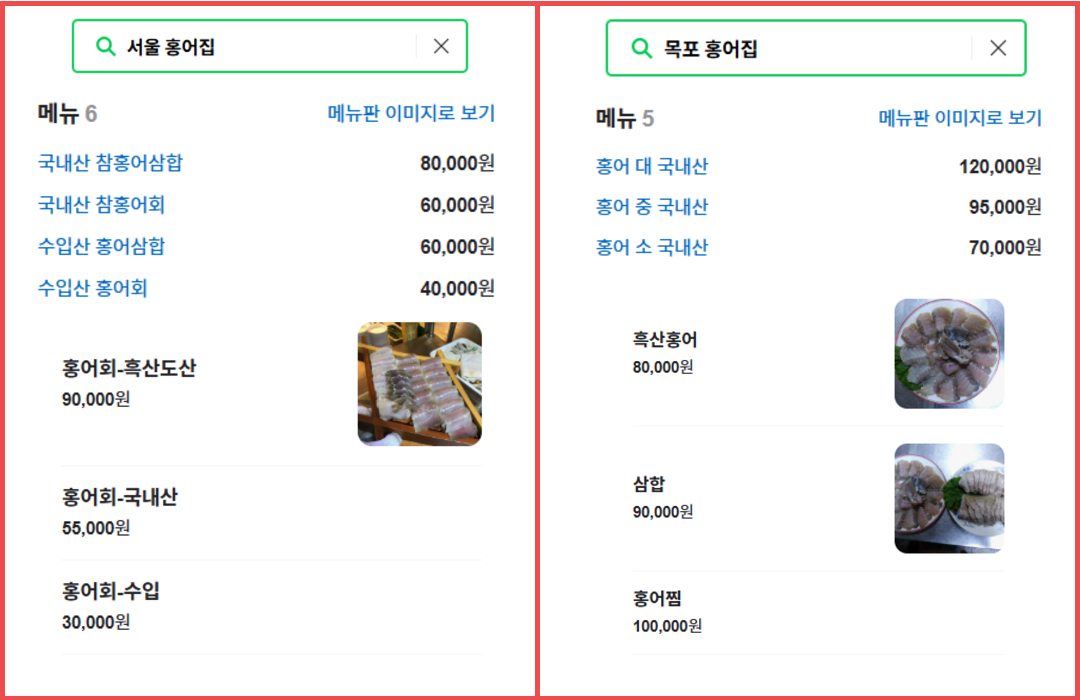Select 홍어 대 국내산 menu item
Viewport: 1080px width, 700px height.
pyautogui.click(x=651, y=166)
